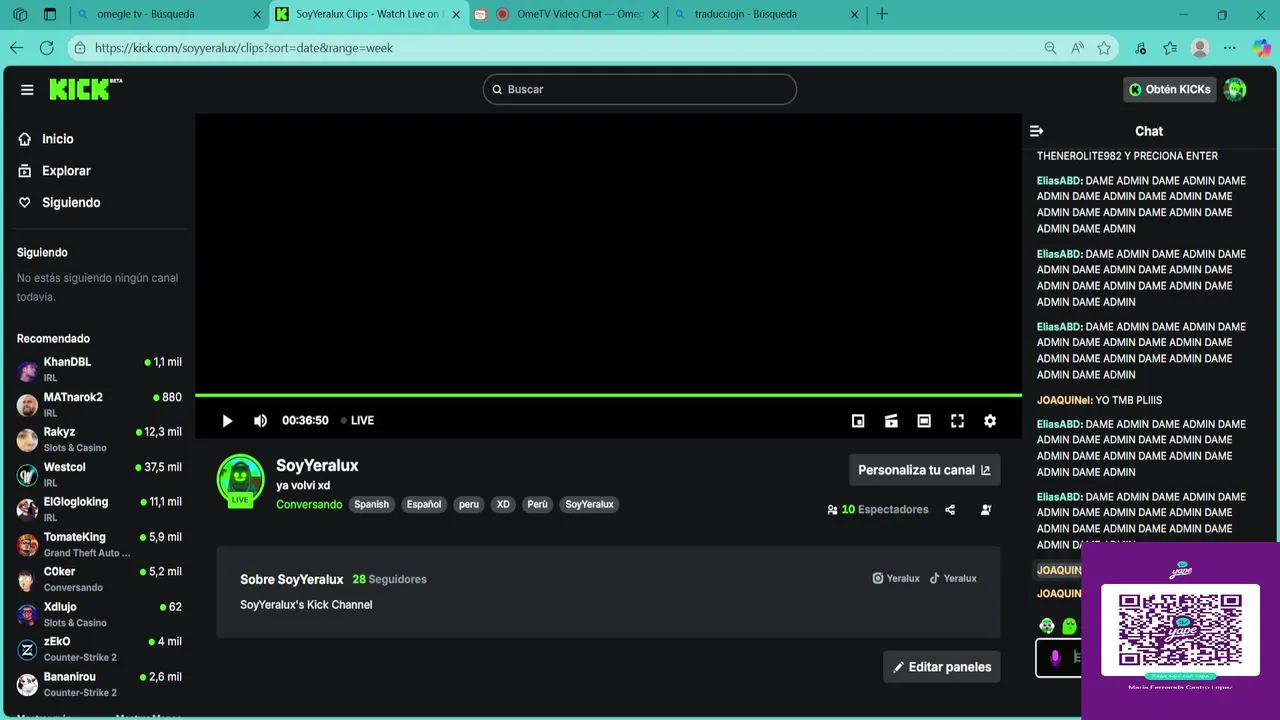This screenshot has width=1280, height=720.
Task: Jump to LIVE in the player
Action: point(357,421)
